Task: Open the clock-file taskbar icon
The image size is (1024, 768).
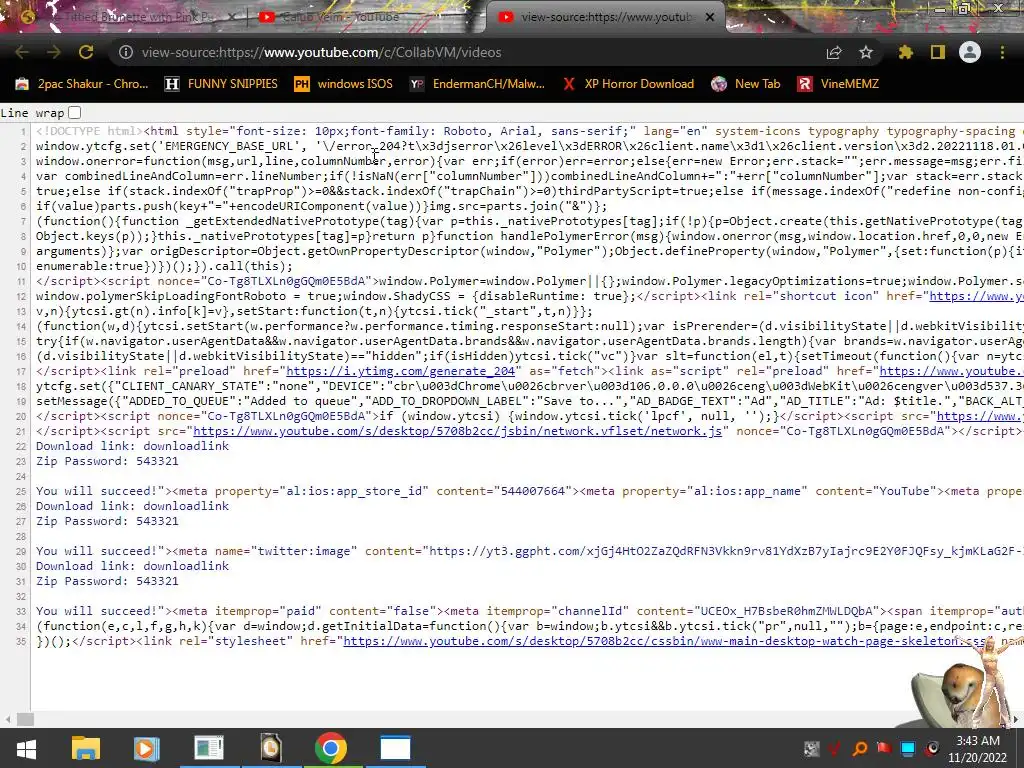Action: (270, 748)
